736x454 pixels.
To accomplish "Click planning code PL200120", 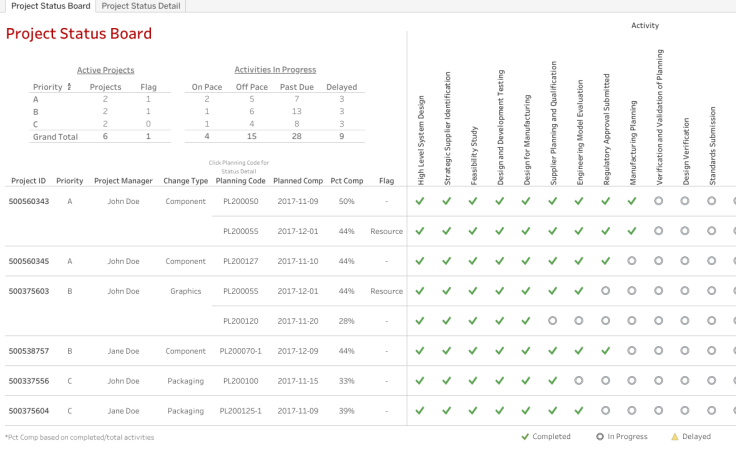I will coord(241,321).
